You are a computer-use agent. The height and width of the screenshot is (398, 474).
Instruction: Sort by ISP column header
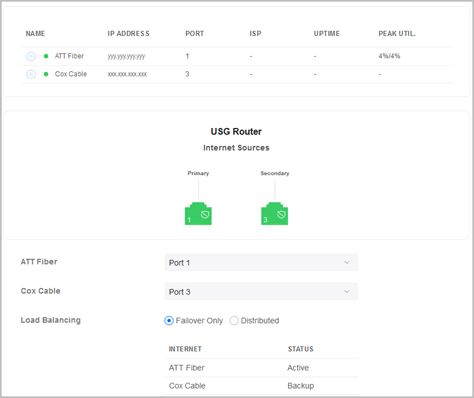coord(255,34)
